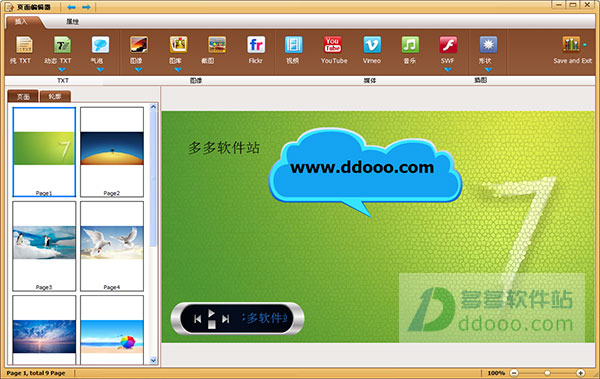Expand speech bubble dropdown arrow
Image resolution: width=600 pixels, height=379 pixels.
click(x=100, y=70)
